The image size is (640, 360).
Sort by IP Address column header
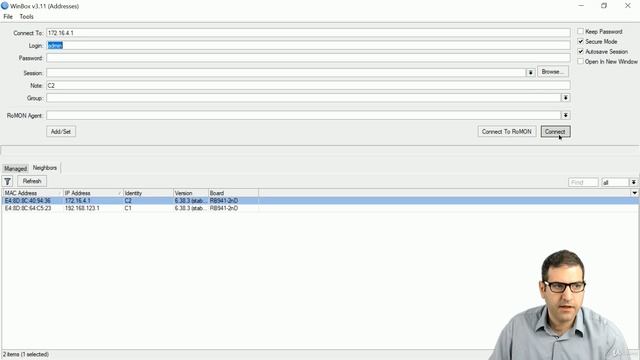(93, 193)
